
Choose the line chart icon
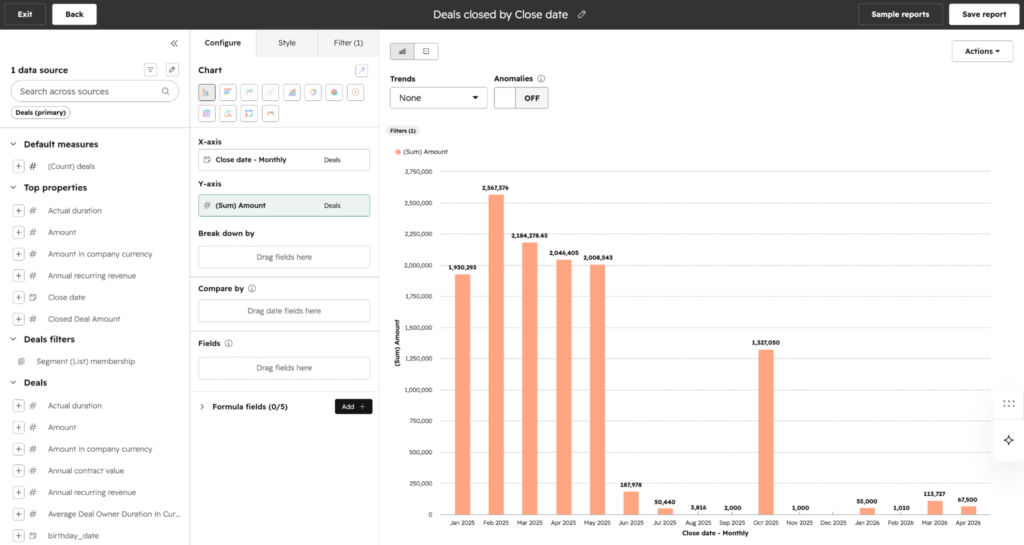(249, 93)
